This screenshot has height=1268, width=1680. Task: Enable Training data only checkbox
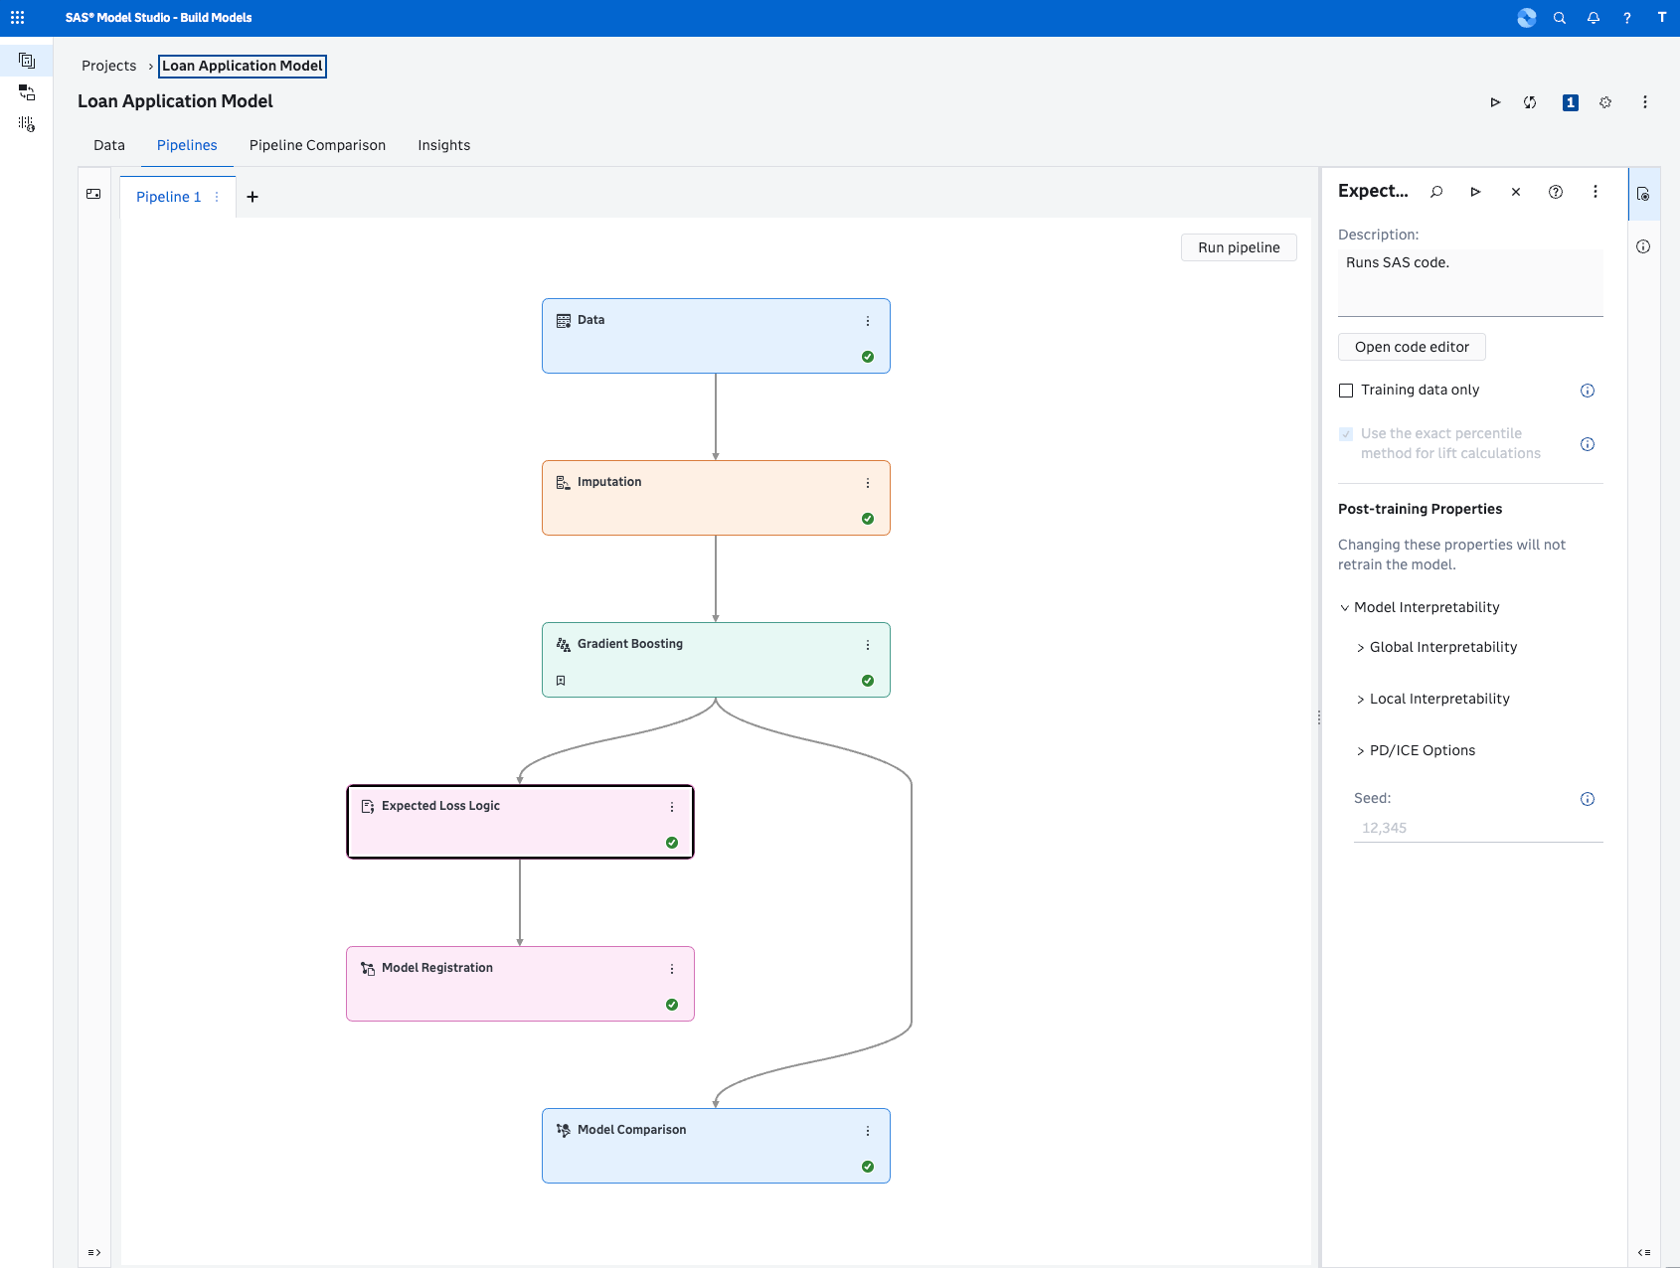(1346, 390)
